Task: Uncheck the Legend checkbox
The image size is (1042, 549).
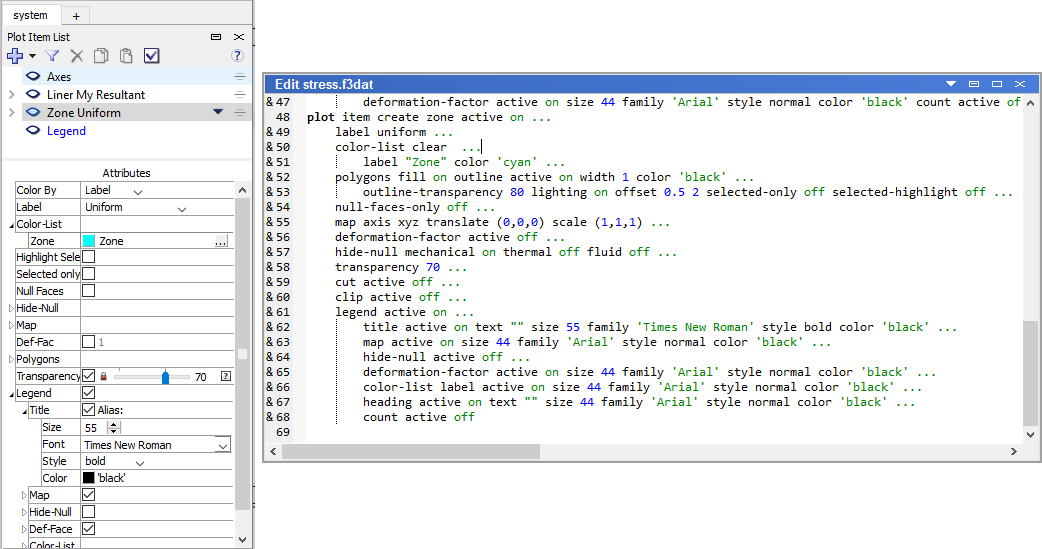Action: [88, 393]
